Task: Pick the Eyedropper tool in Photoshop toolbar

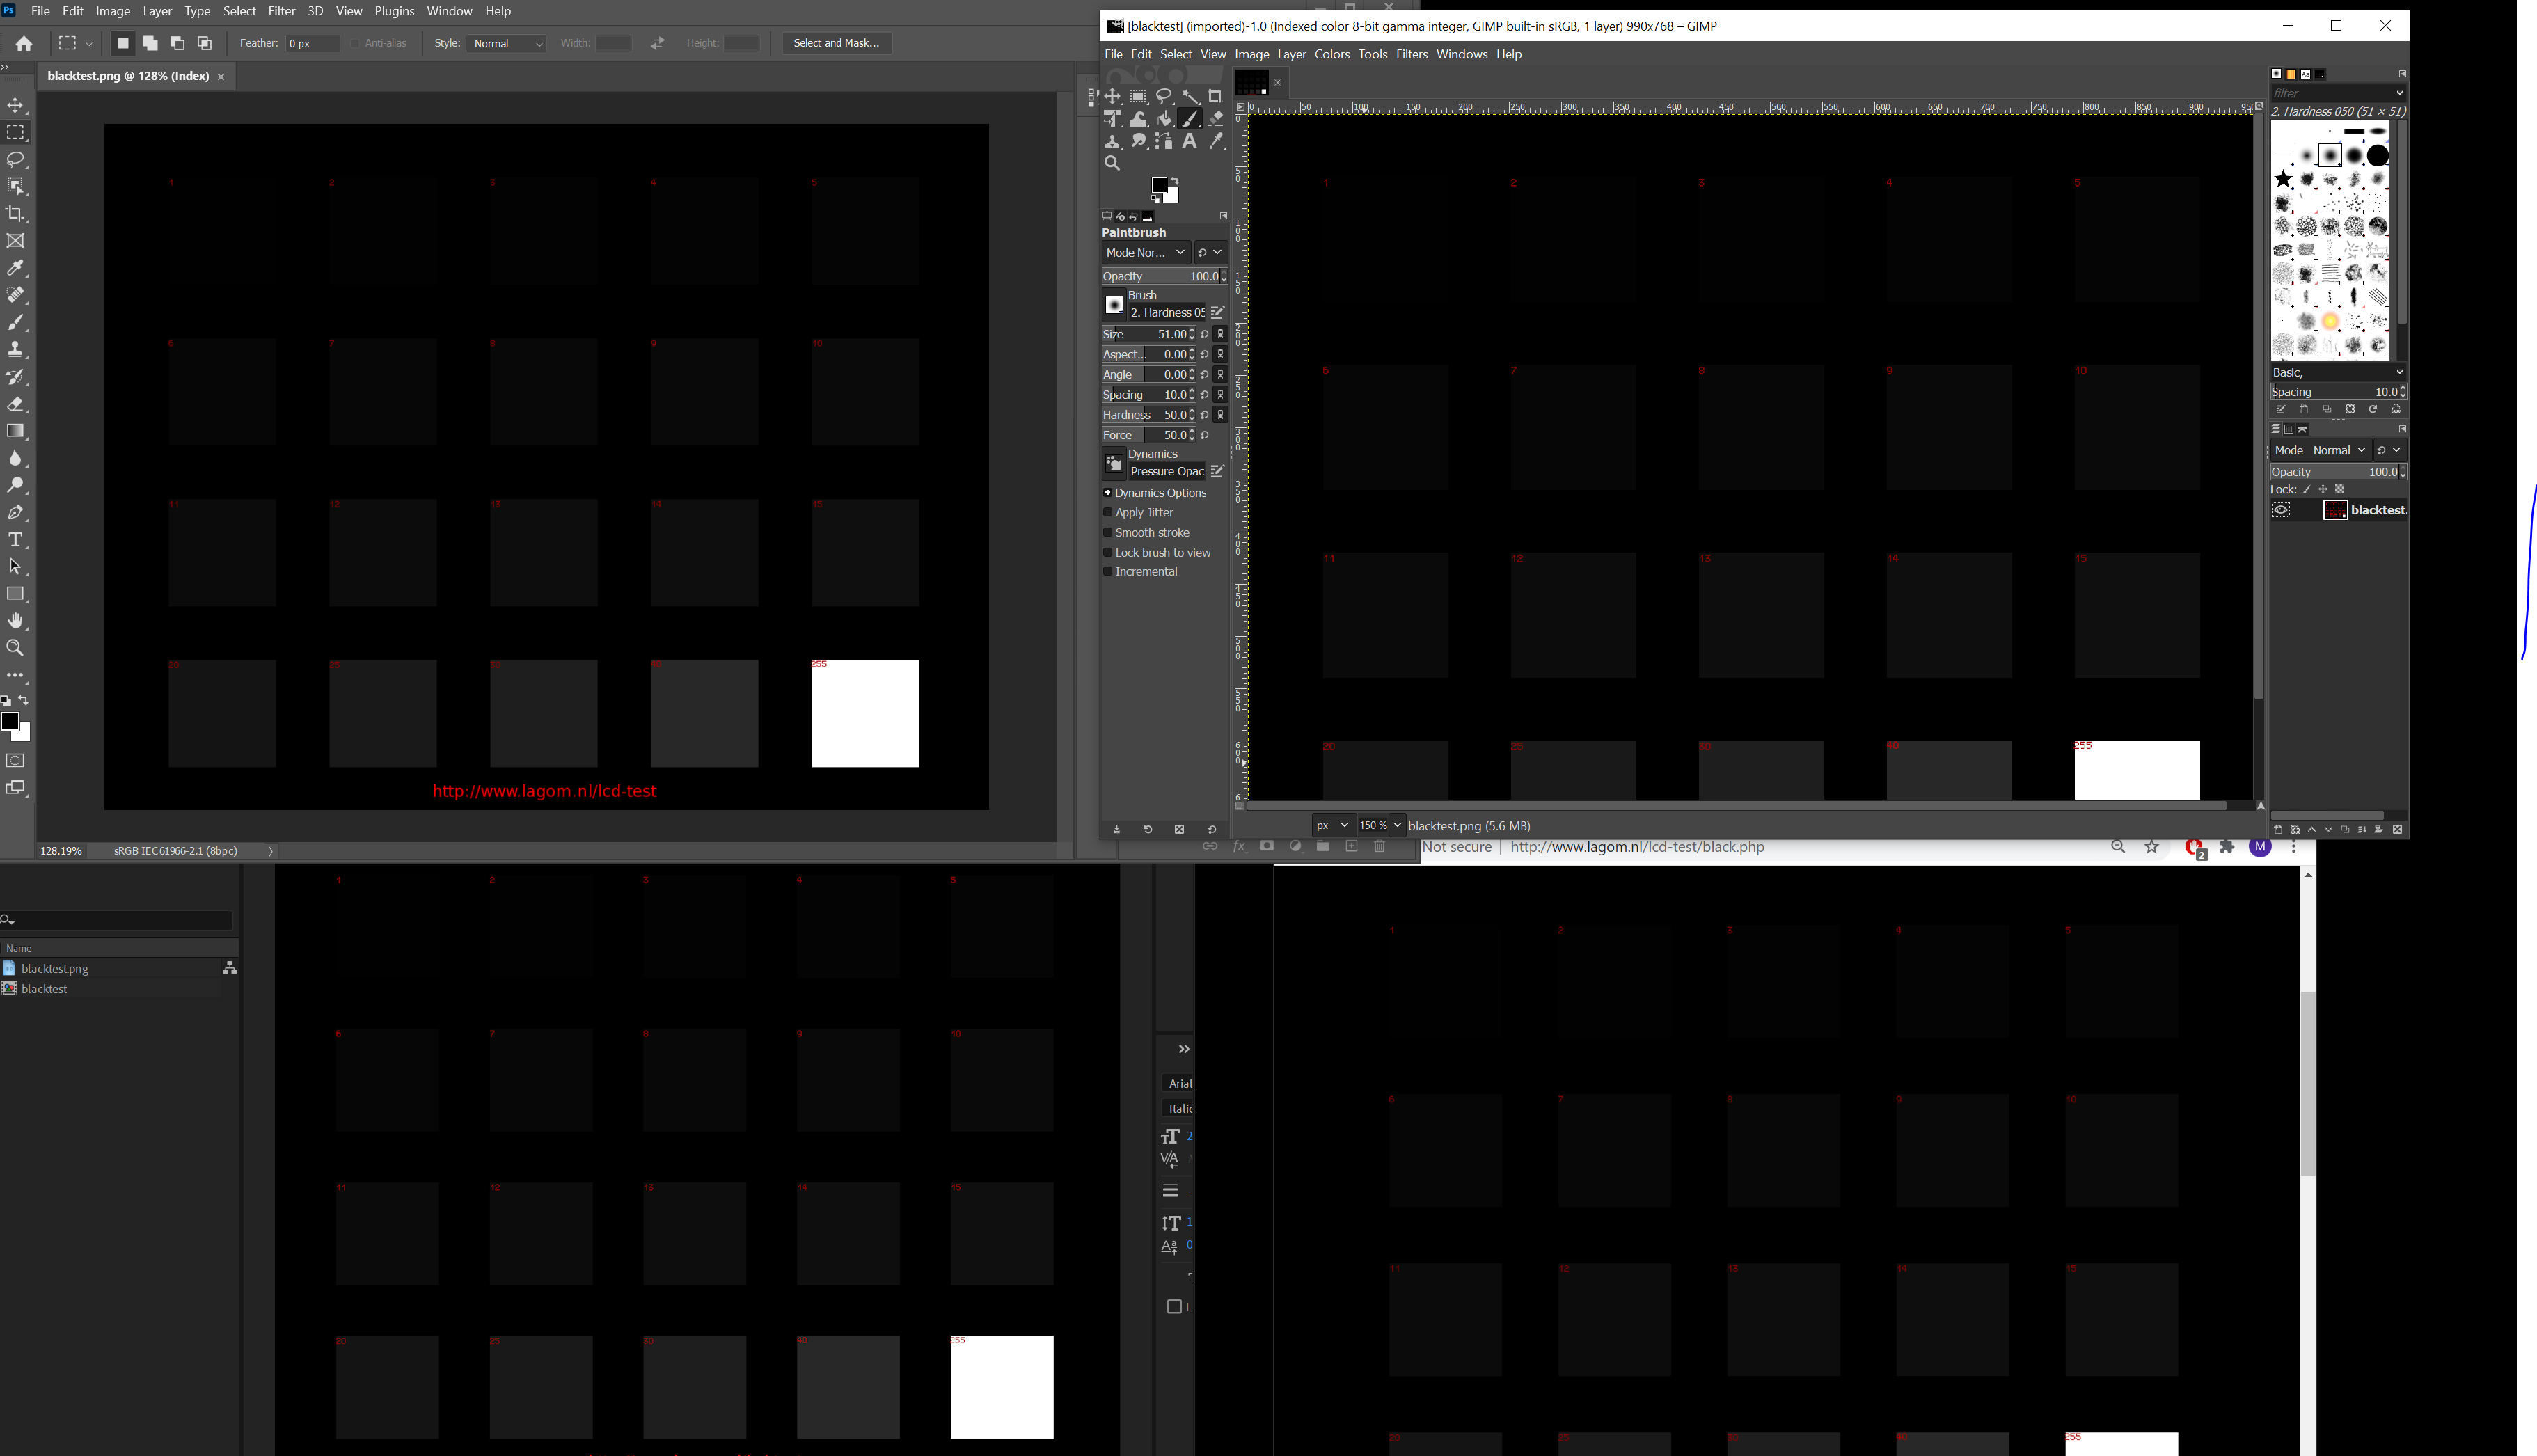Action: 16,268
